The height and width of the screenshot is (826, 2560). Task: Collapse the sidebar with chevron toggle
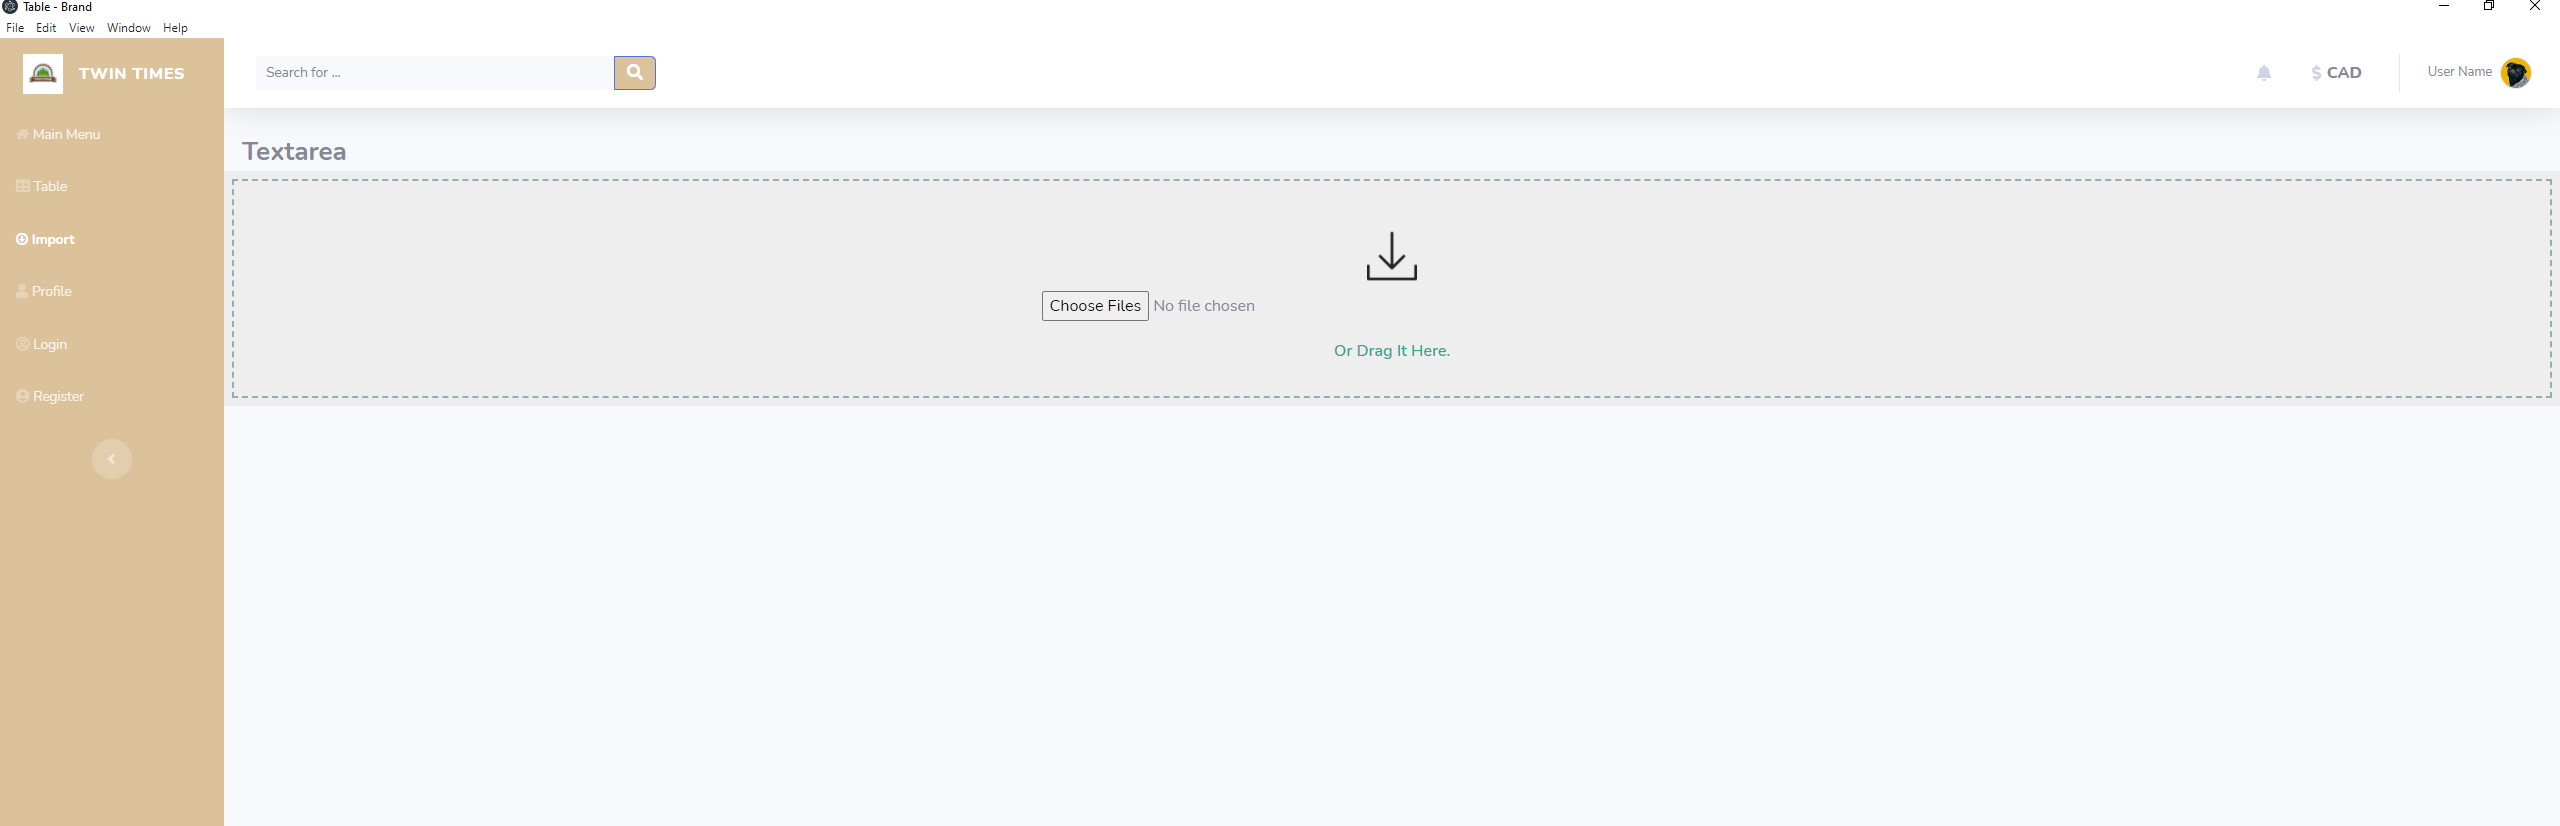tap(112, 459)
